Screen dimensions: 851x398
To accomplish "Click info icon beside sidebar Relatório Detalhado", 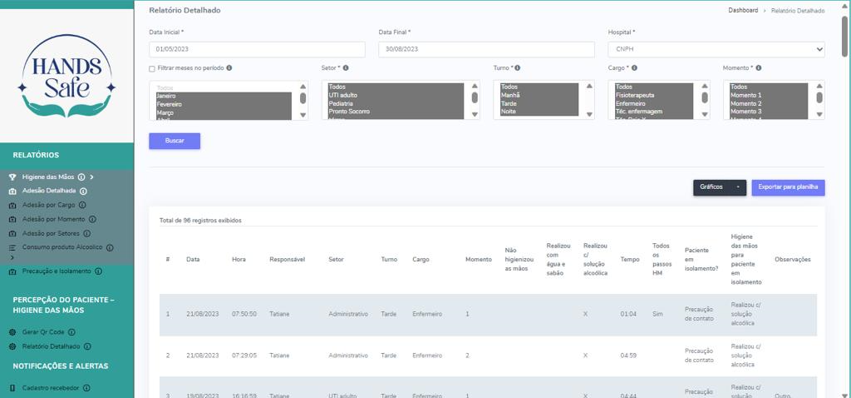I will (x=87, y=346).
